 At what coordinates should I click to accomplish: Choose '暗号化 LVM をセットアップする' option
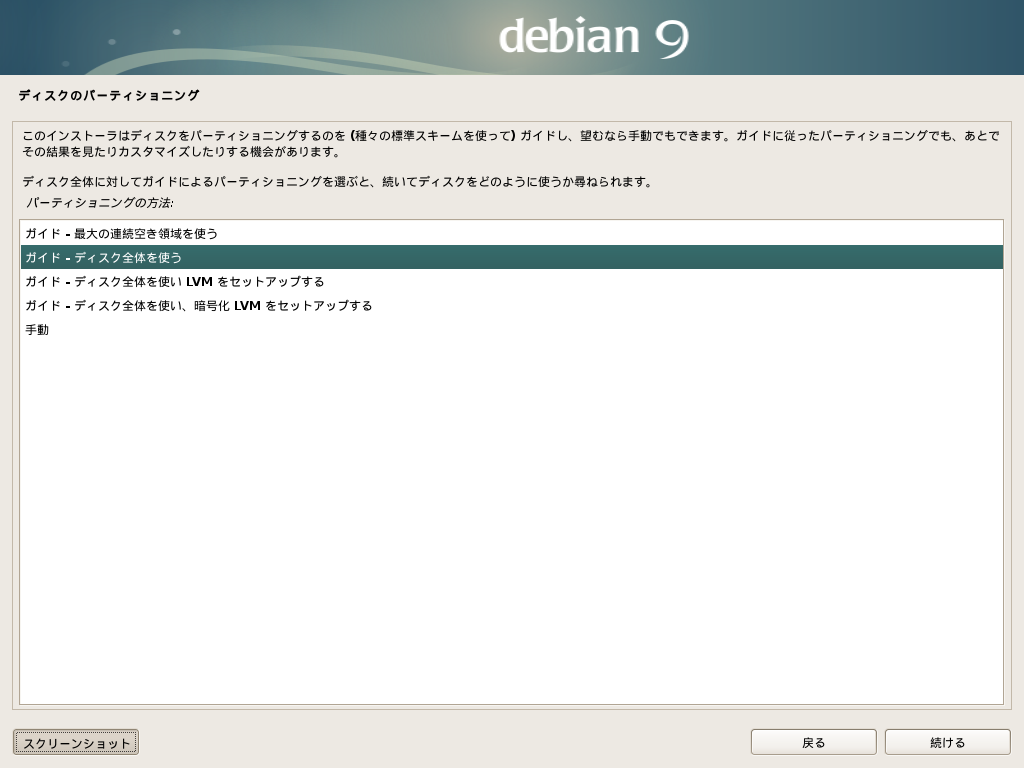click(x=511, y=306)
